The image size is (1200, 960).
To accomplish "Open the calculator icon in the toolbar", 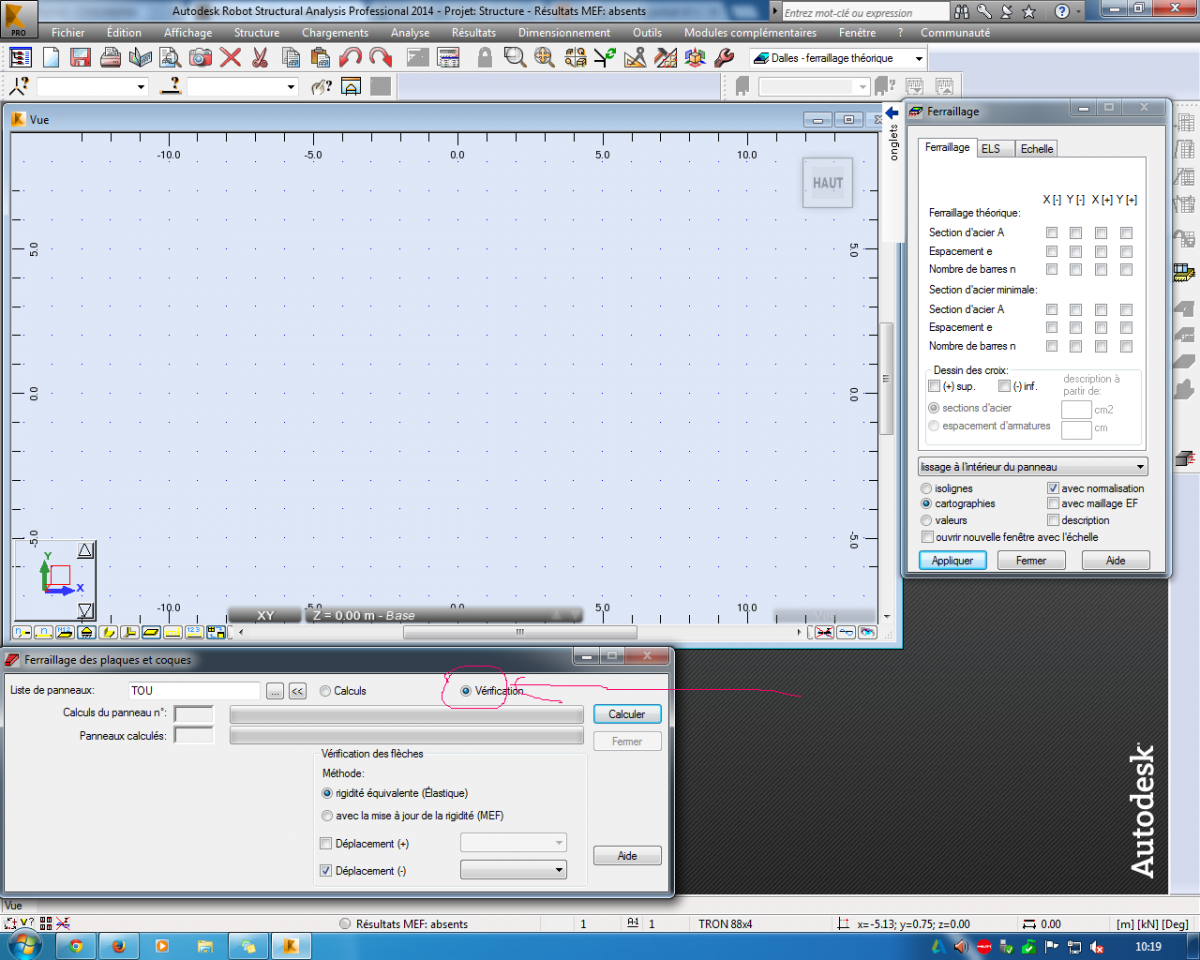I will 449,57.
